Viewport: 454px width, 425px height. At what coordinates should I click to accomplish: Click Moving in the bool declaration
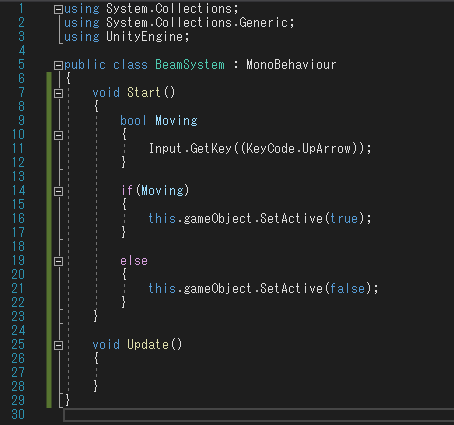point(176,120)
